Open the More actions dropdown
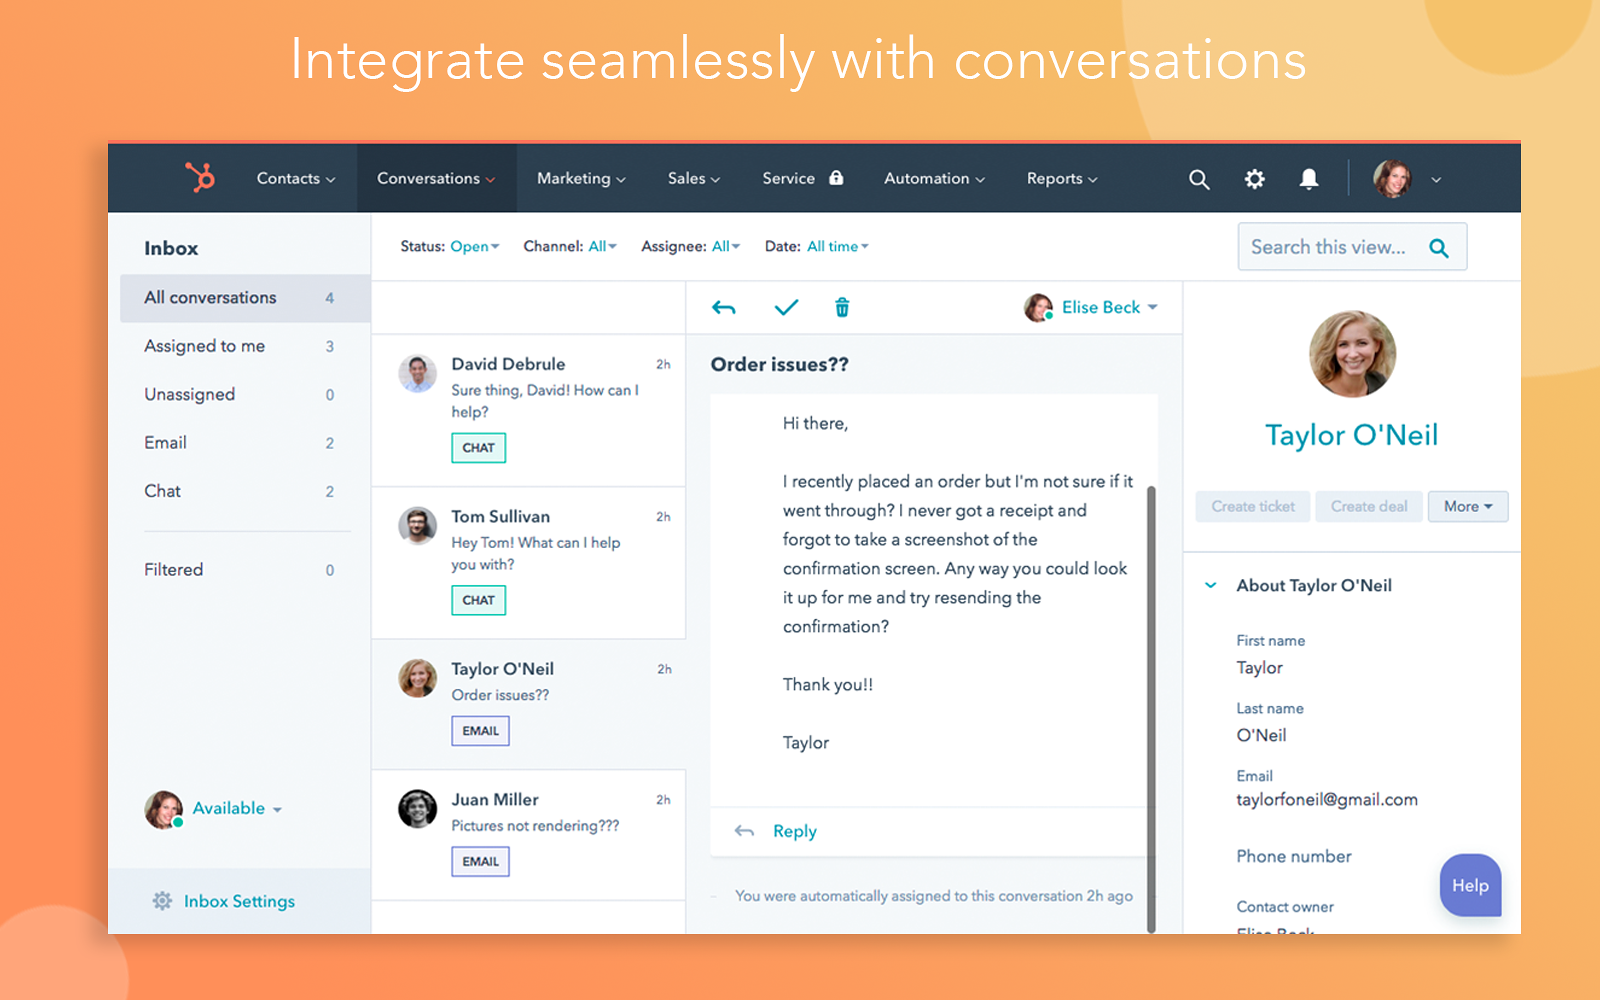Screen dimensions: 1600x1000 pyautogui.click(x=1467, y=506)
